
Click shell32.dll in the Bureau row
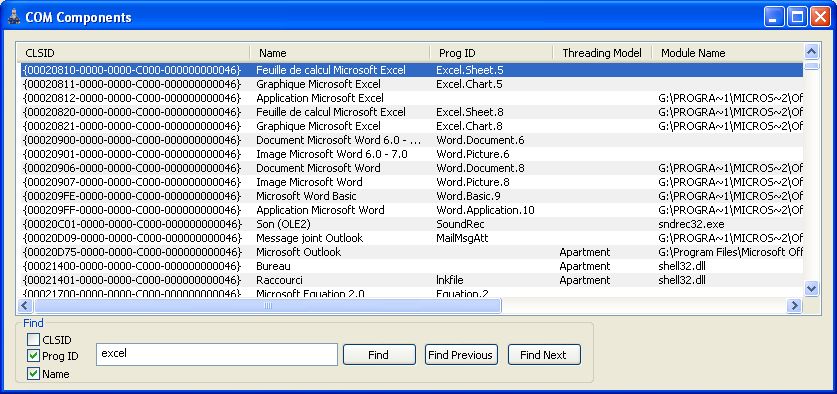point(682,266)
